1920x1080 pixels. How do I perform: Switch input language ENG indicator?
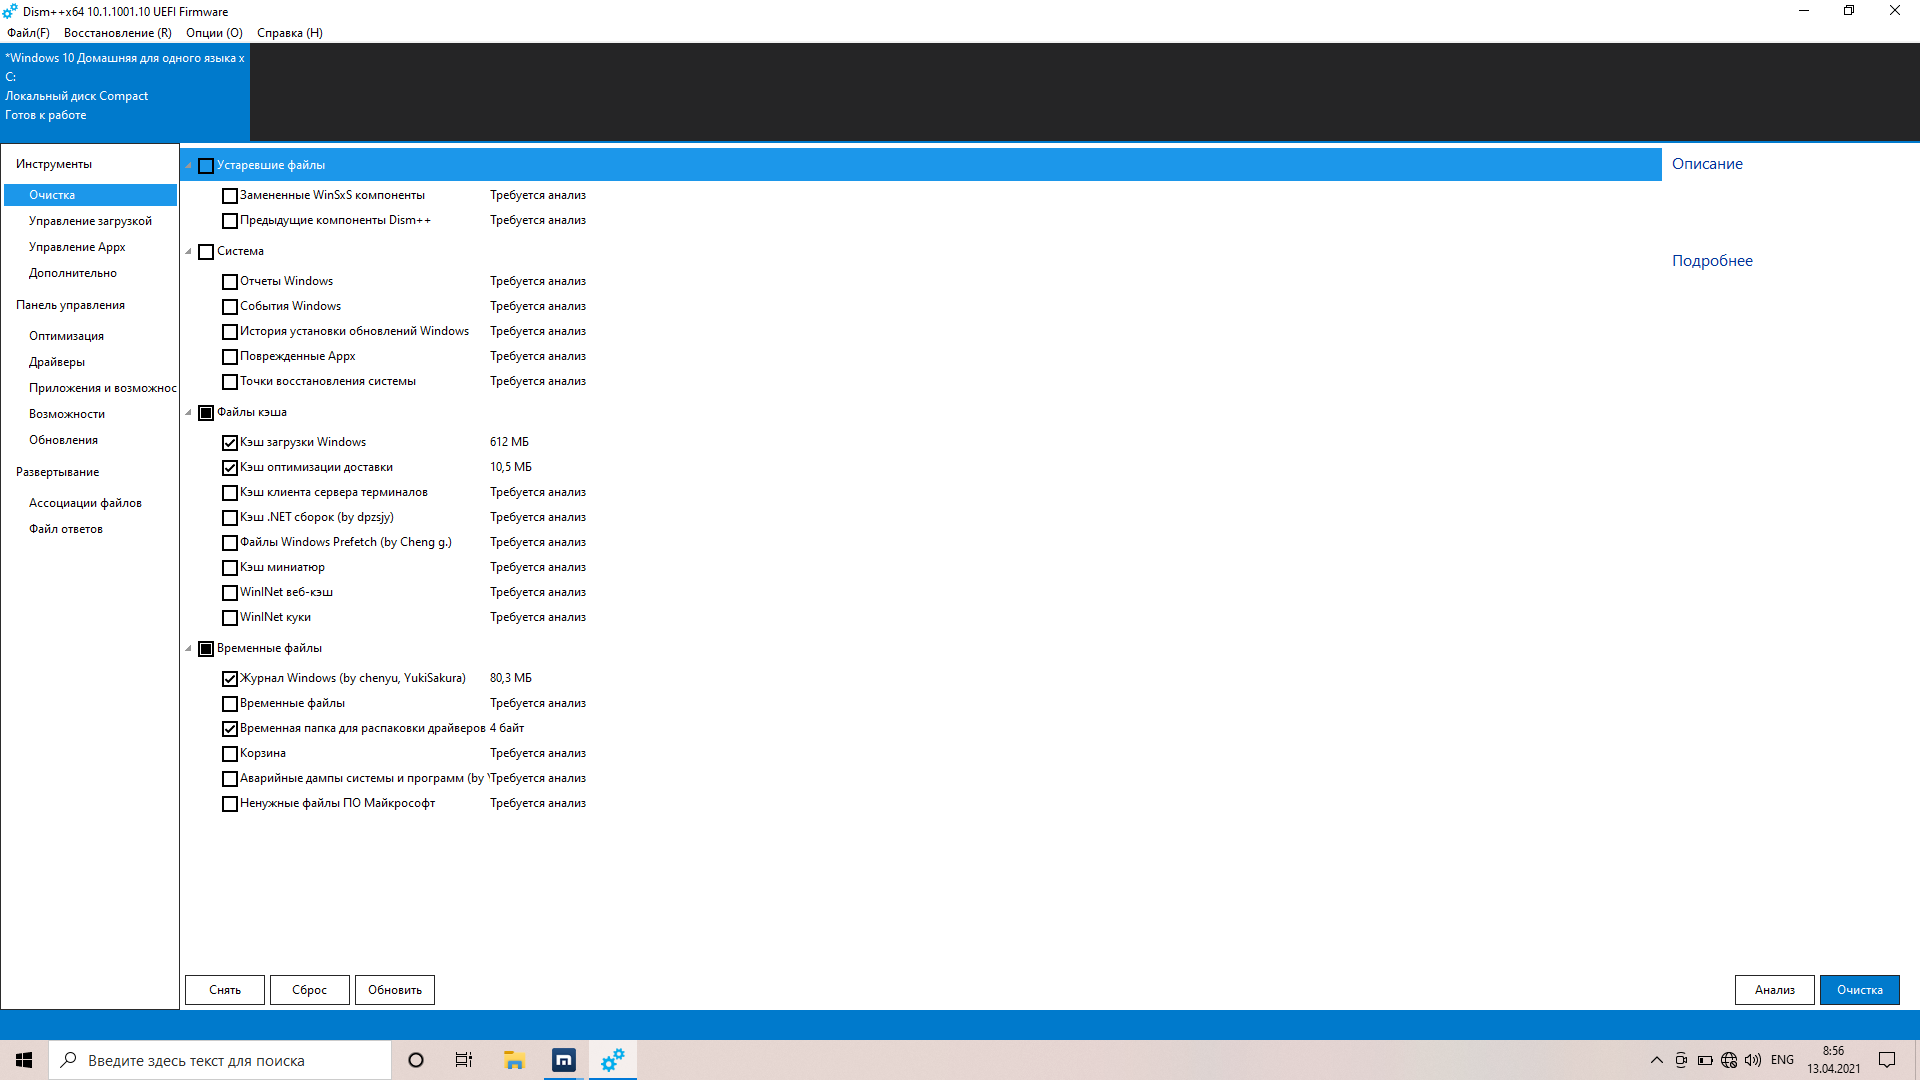pyautogui.click(x=1782, y=1060)
